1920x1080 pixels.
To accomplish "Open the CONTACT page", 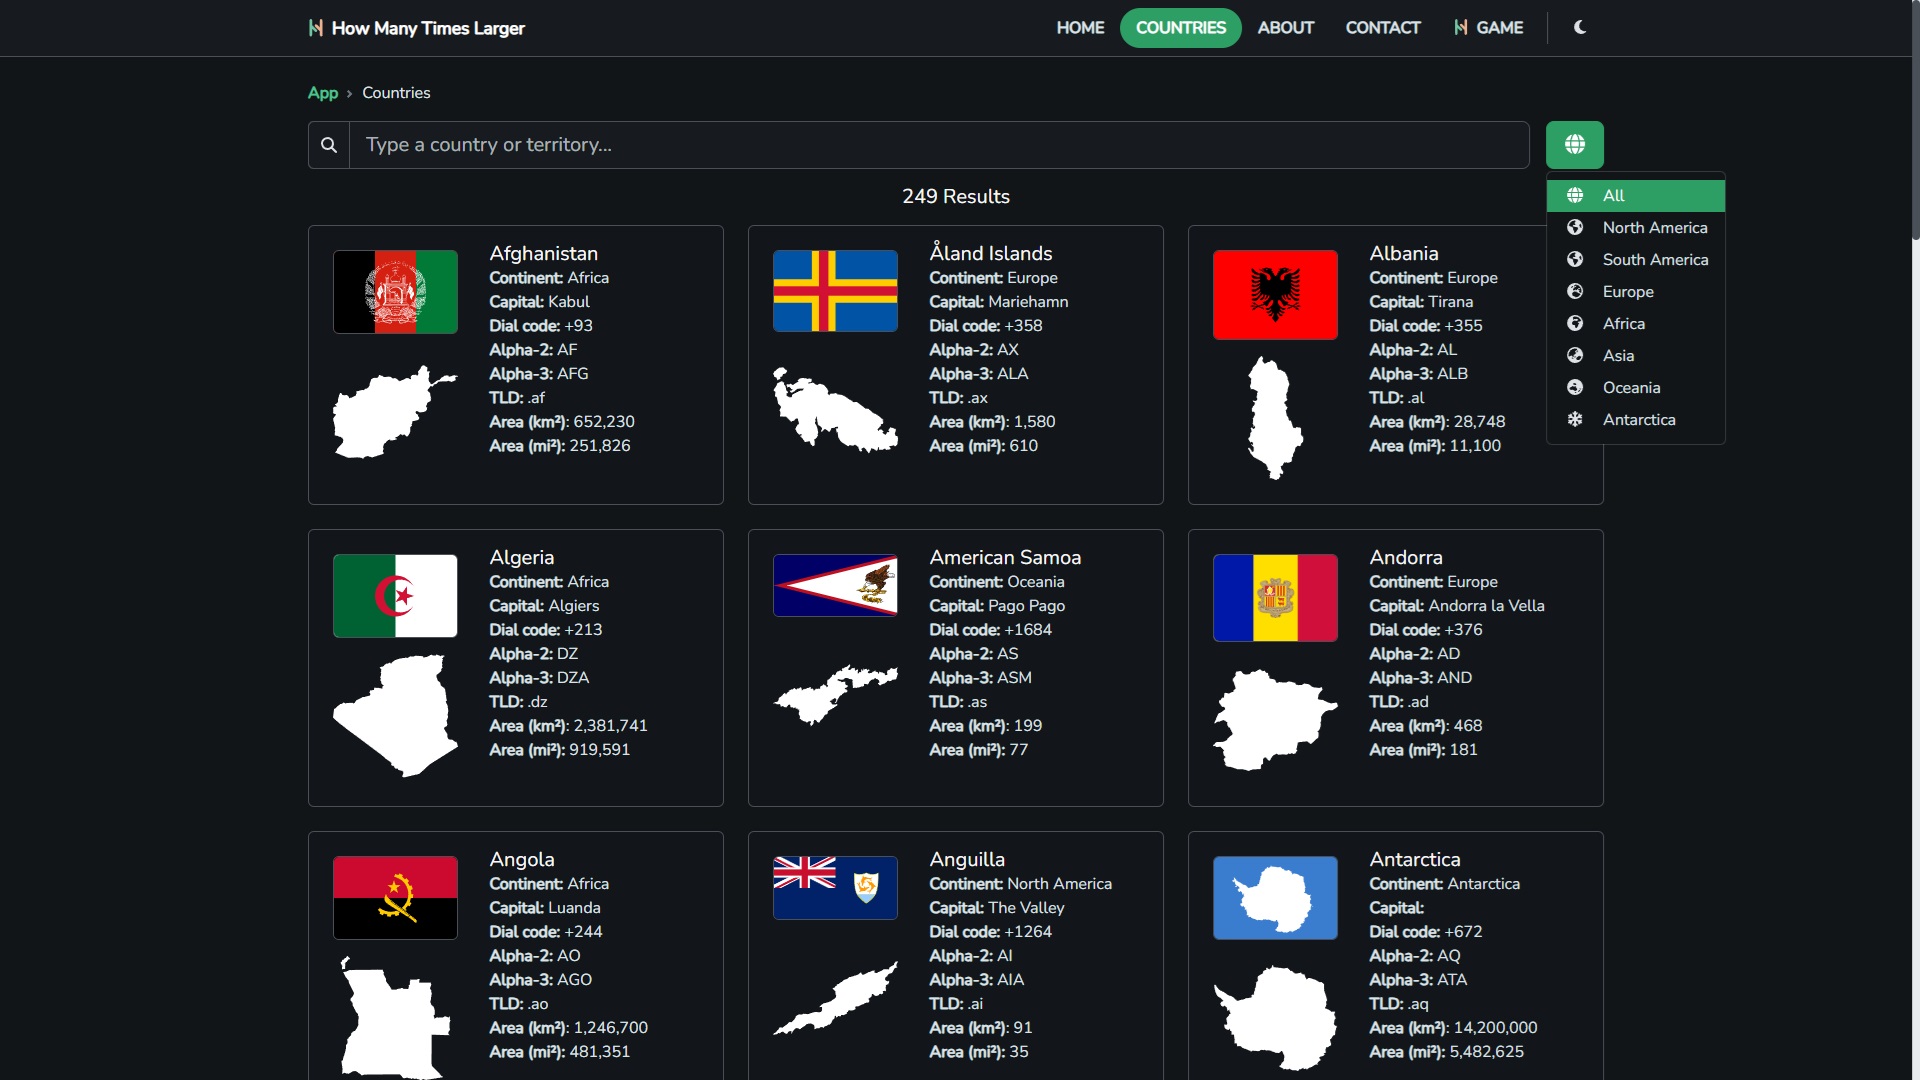I will 1383,28.
